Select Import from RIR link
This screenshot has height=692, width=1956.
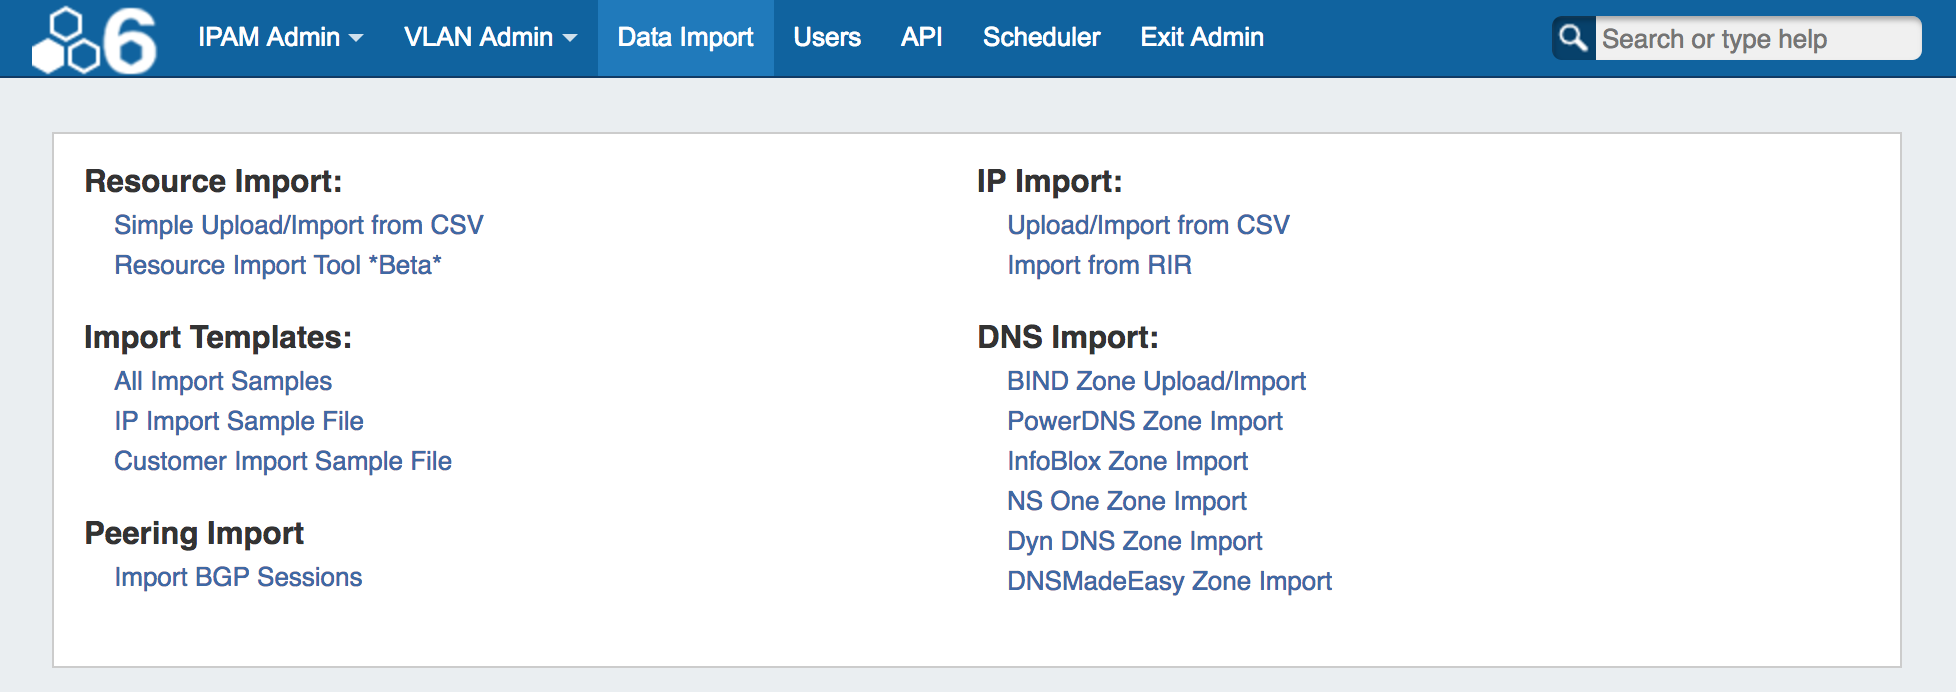point(1099,265)
